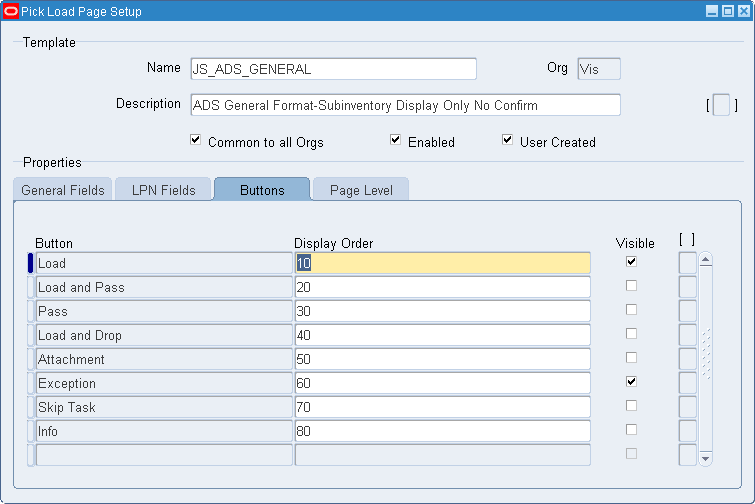Image resolution: width=755 pixels, height=504 pixels.
Task: Click Display Order field with value 30
Action: 443,311
